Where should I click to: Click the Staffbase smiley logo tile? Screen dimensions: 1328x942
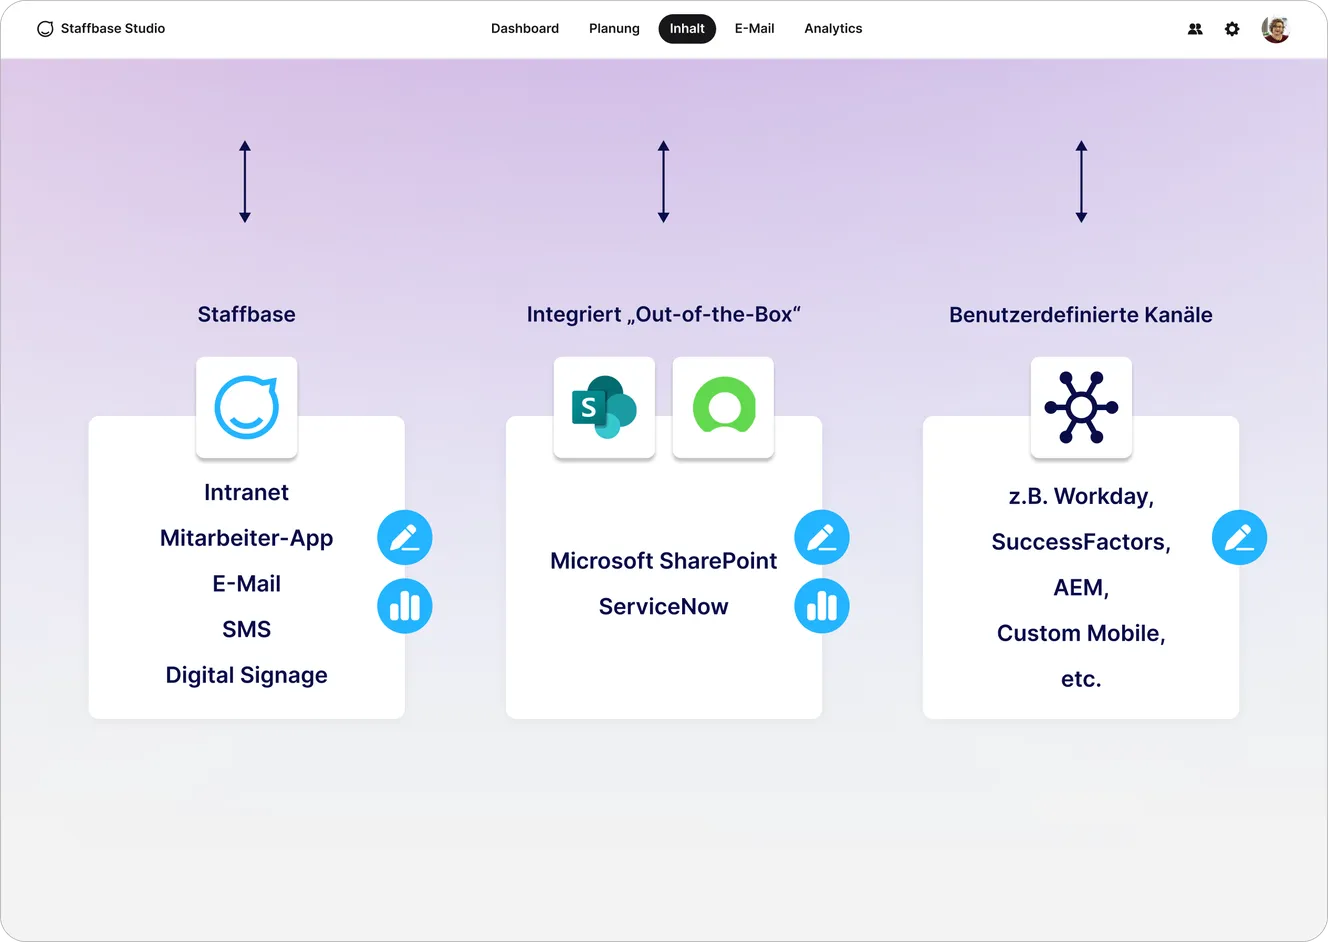(247, 408)
